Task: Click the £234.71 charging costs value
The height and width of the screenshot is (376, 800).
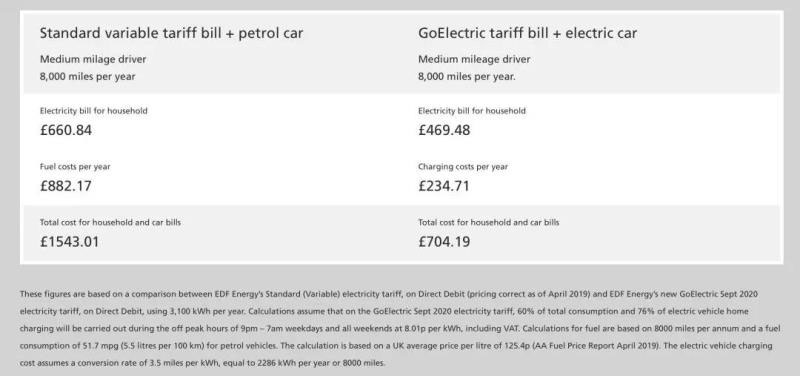Action: (444, 186)
